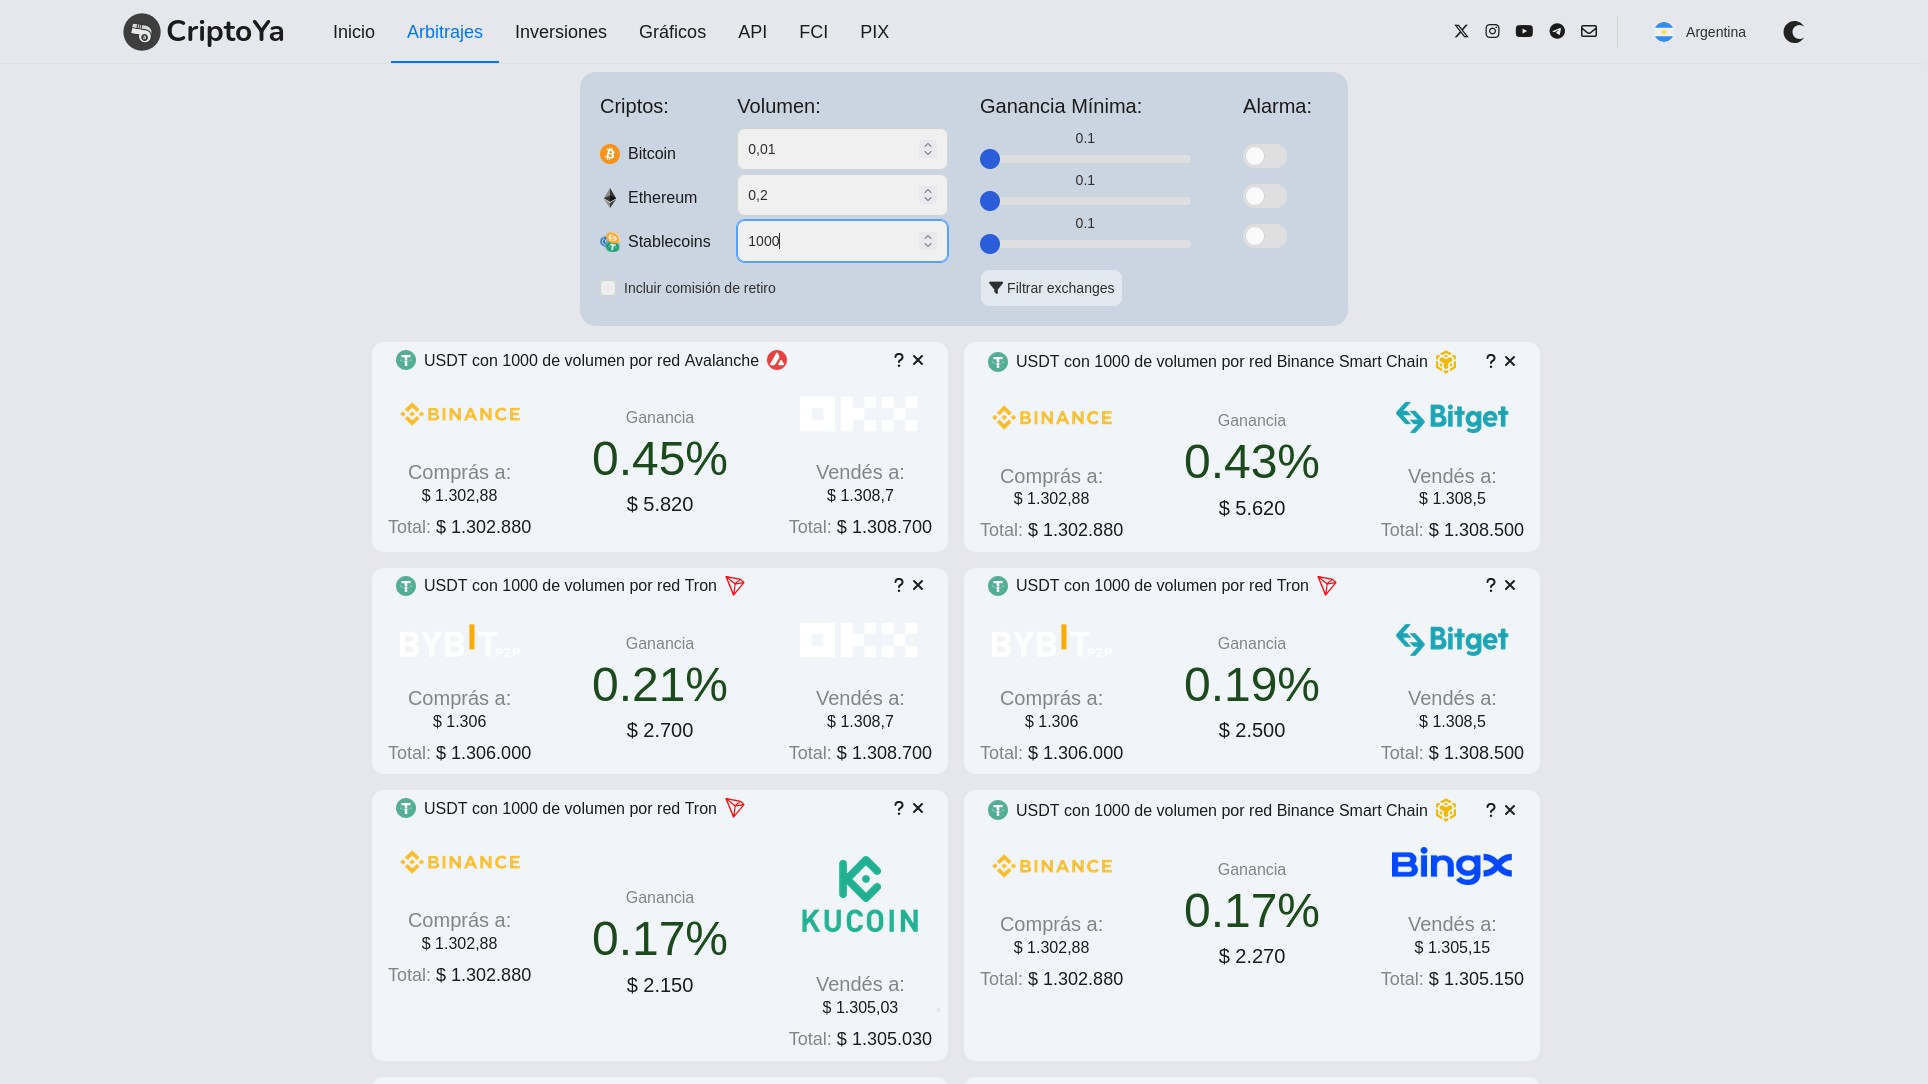
Task: Open the X (Twitter) social link
Action: click(1461, 31)
